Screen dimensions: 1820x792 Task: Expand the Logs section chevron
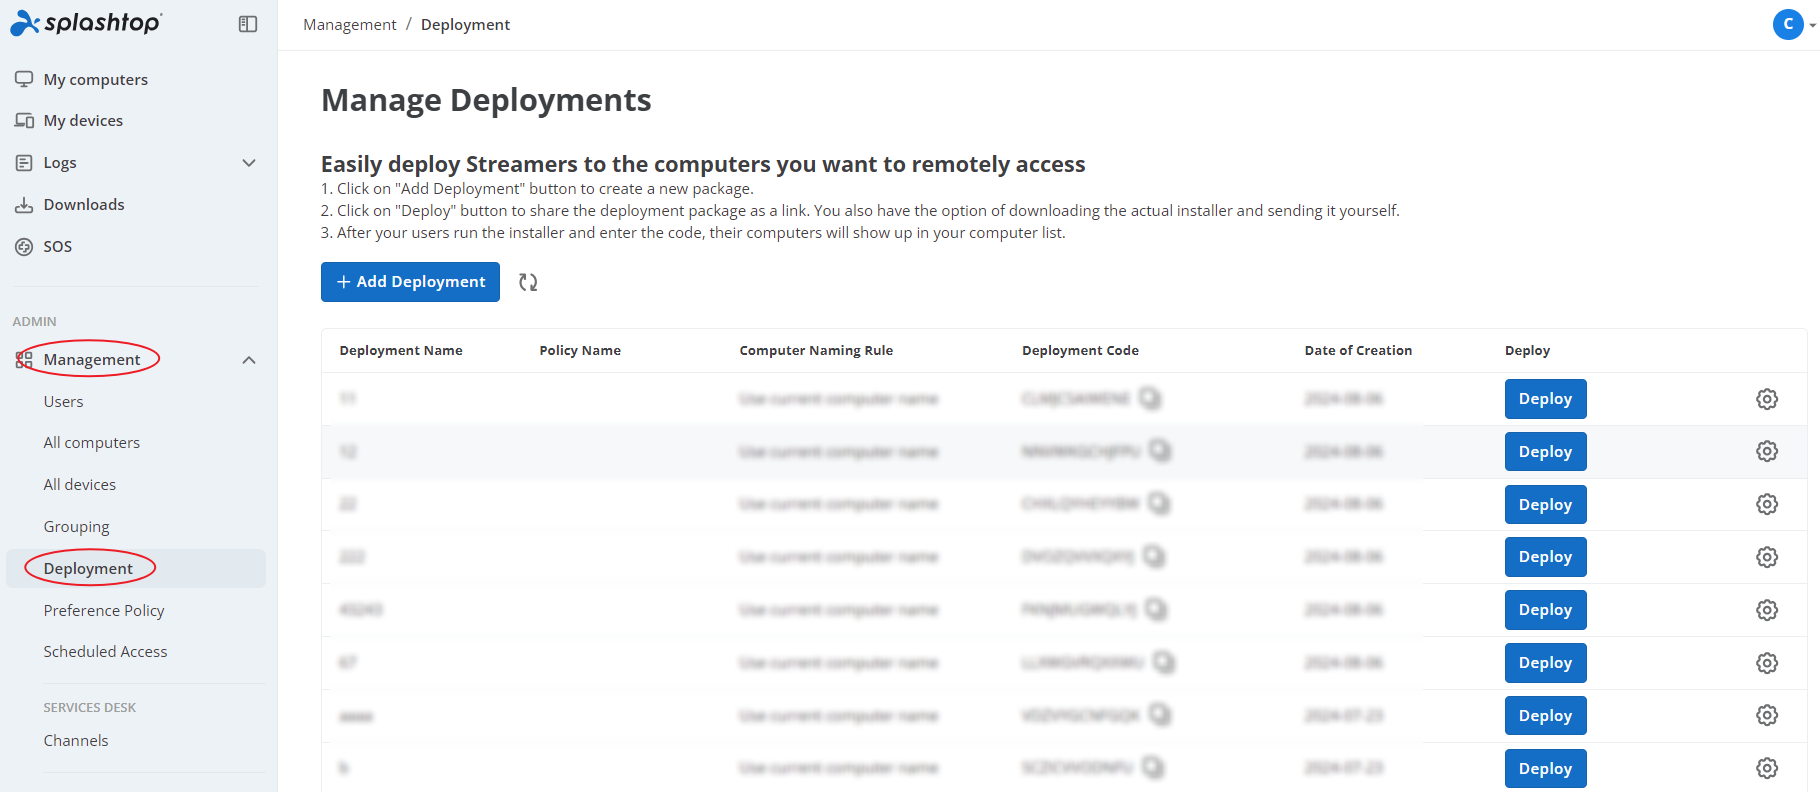(249, 162)
